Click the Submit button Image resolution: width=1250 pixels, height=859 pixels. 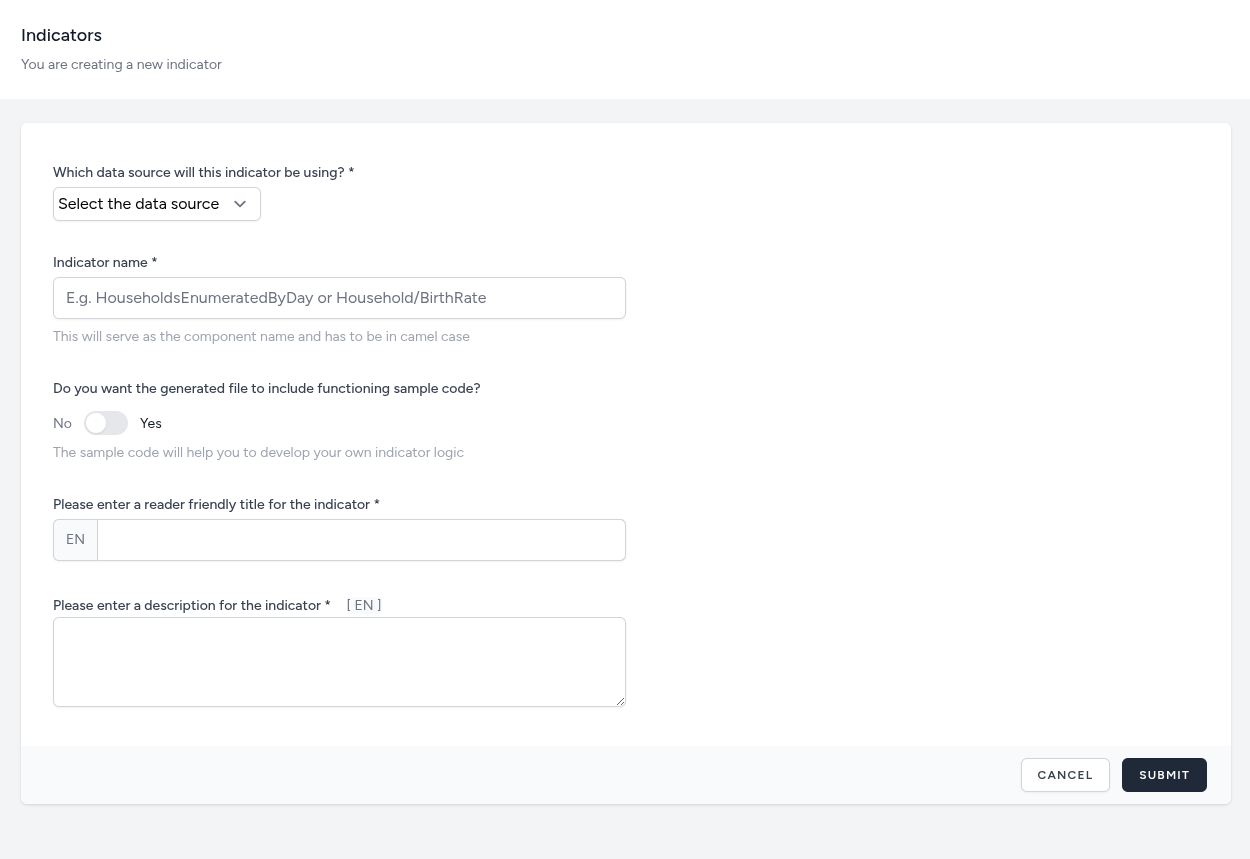click(x=1164, y=775)
